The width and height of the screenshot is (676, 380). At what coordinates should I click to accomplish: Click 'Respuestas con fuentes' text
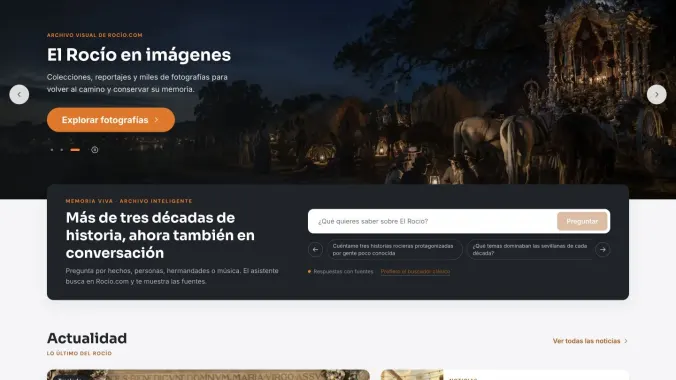tap(343, 271)
